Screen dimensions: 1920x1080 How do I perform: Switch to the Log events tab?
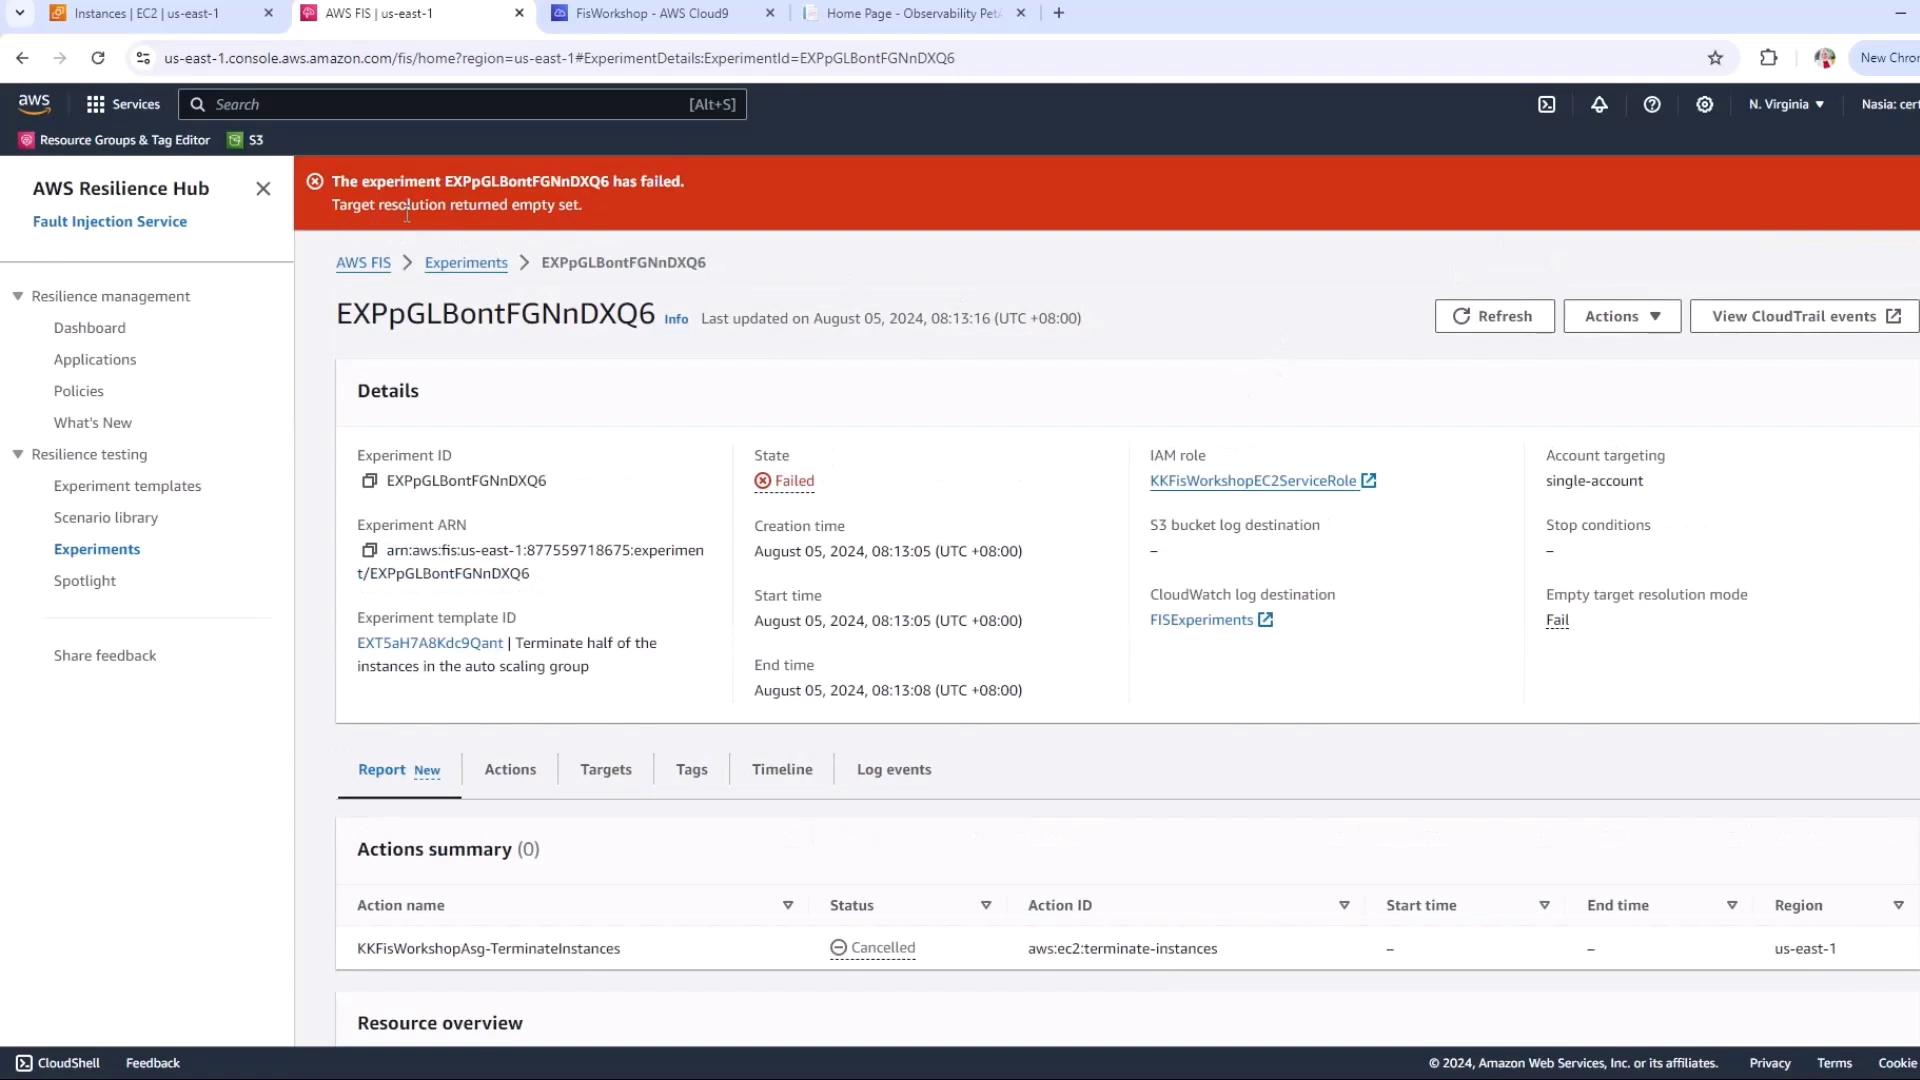pos(893,769)
